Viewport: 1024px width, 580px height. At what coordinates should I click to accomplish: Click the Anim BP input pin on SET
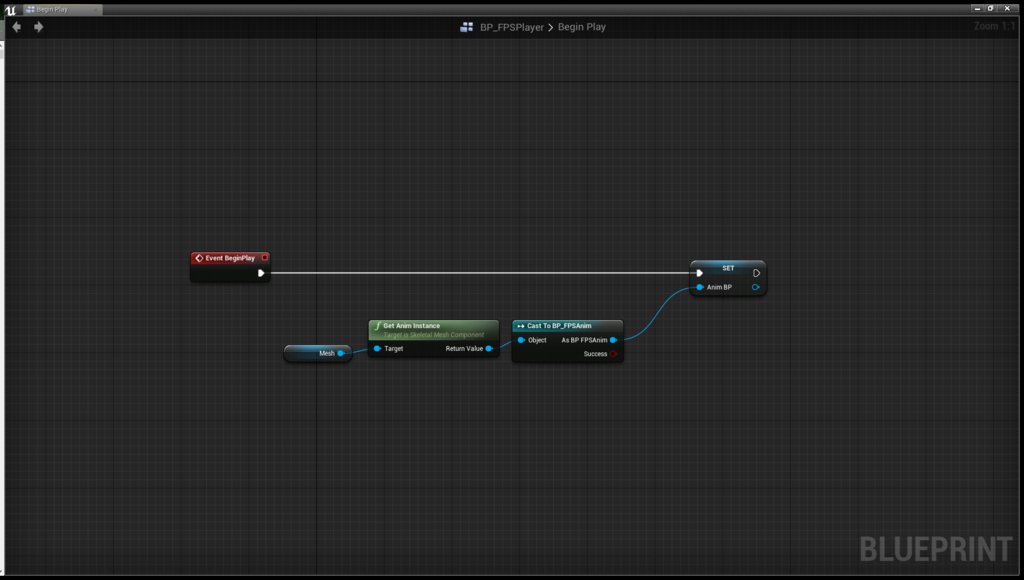coord(700,287)
